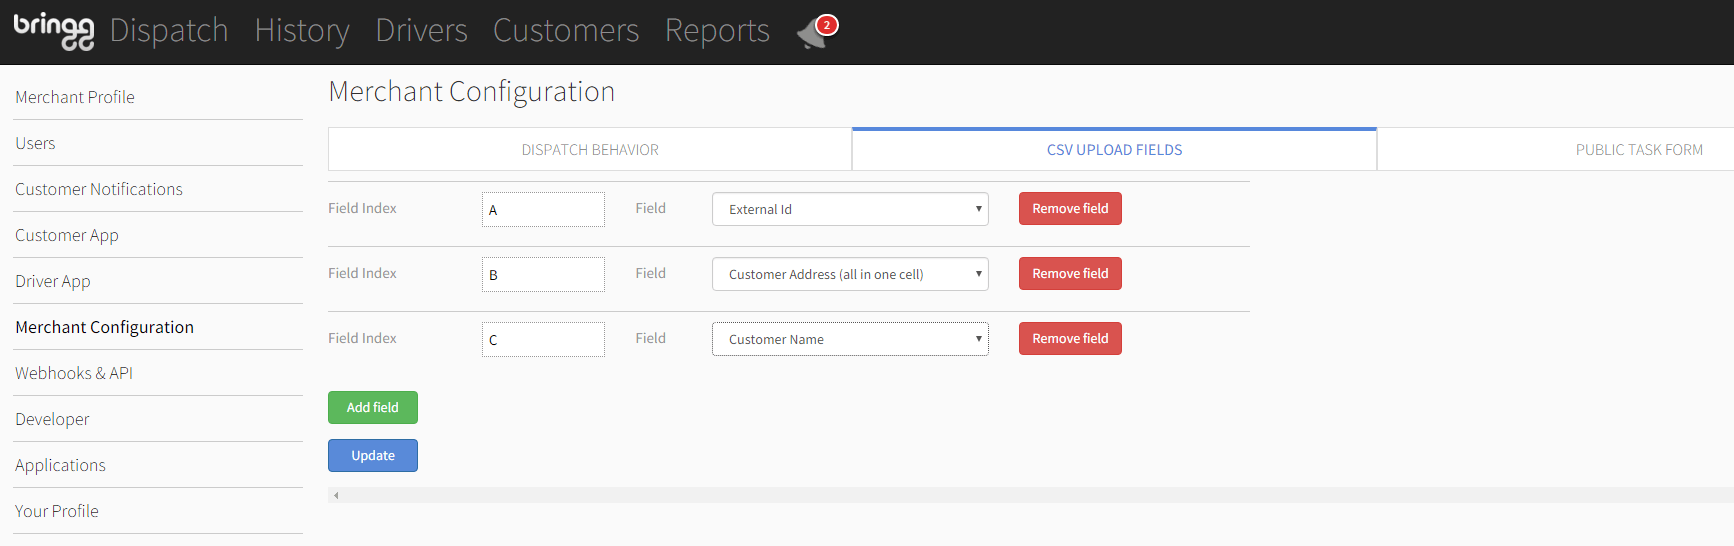Viewport: 1734px width, 546px height.
Task: Click the blue Update button
Action: coord(373,455)
